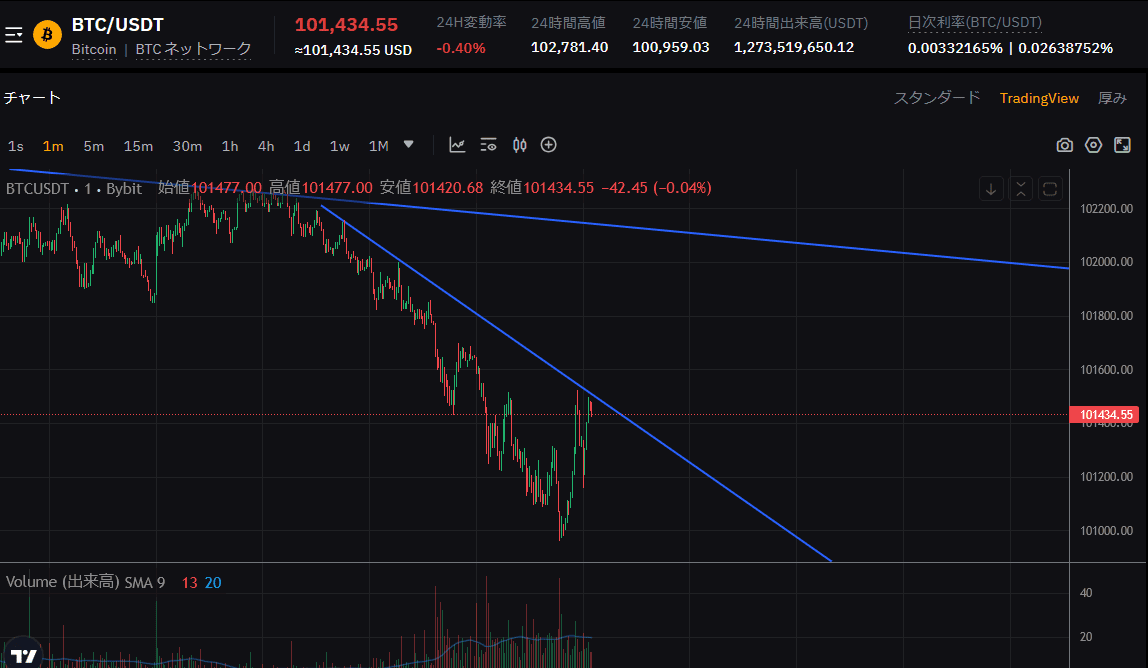This screenshot has height=668, width=1148.
Task: Switch to the 厚み depth tab
Action: coord(1112,98)
